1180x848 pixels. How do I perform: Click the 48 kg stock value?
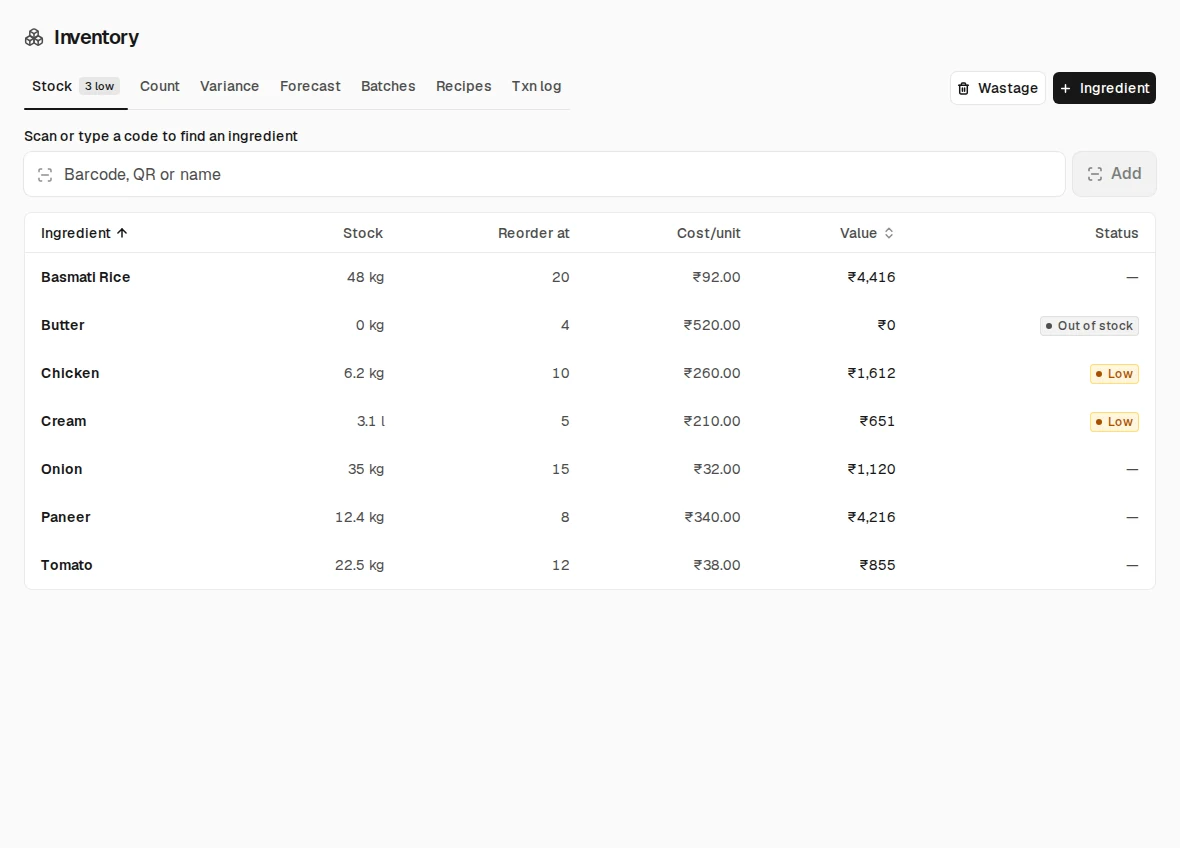coord(365,277)
